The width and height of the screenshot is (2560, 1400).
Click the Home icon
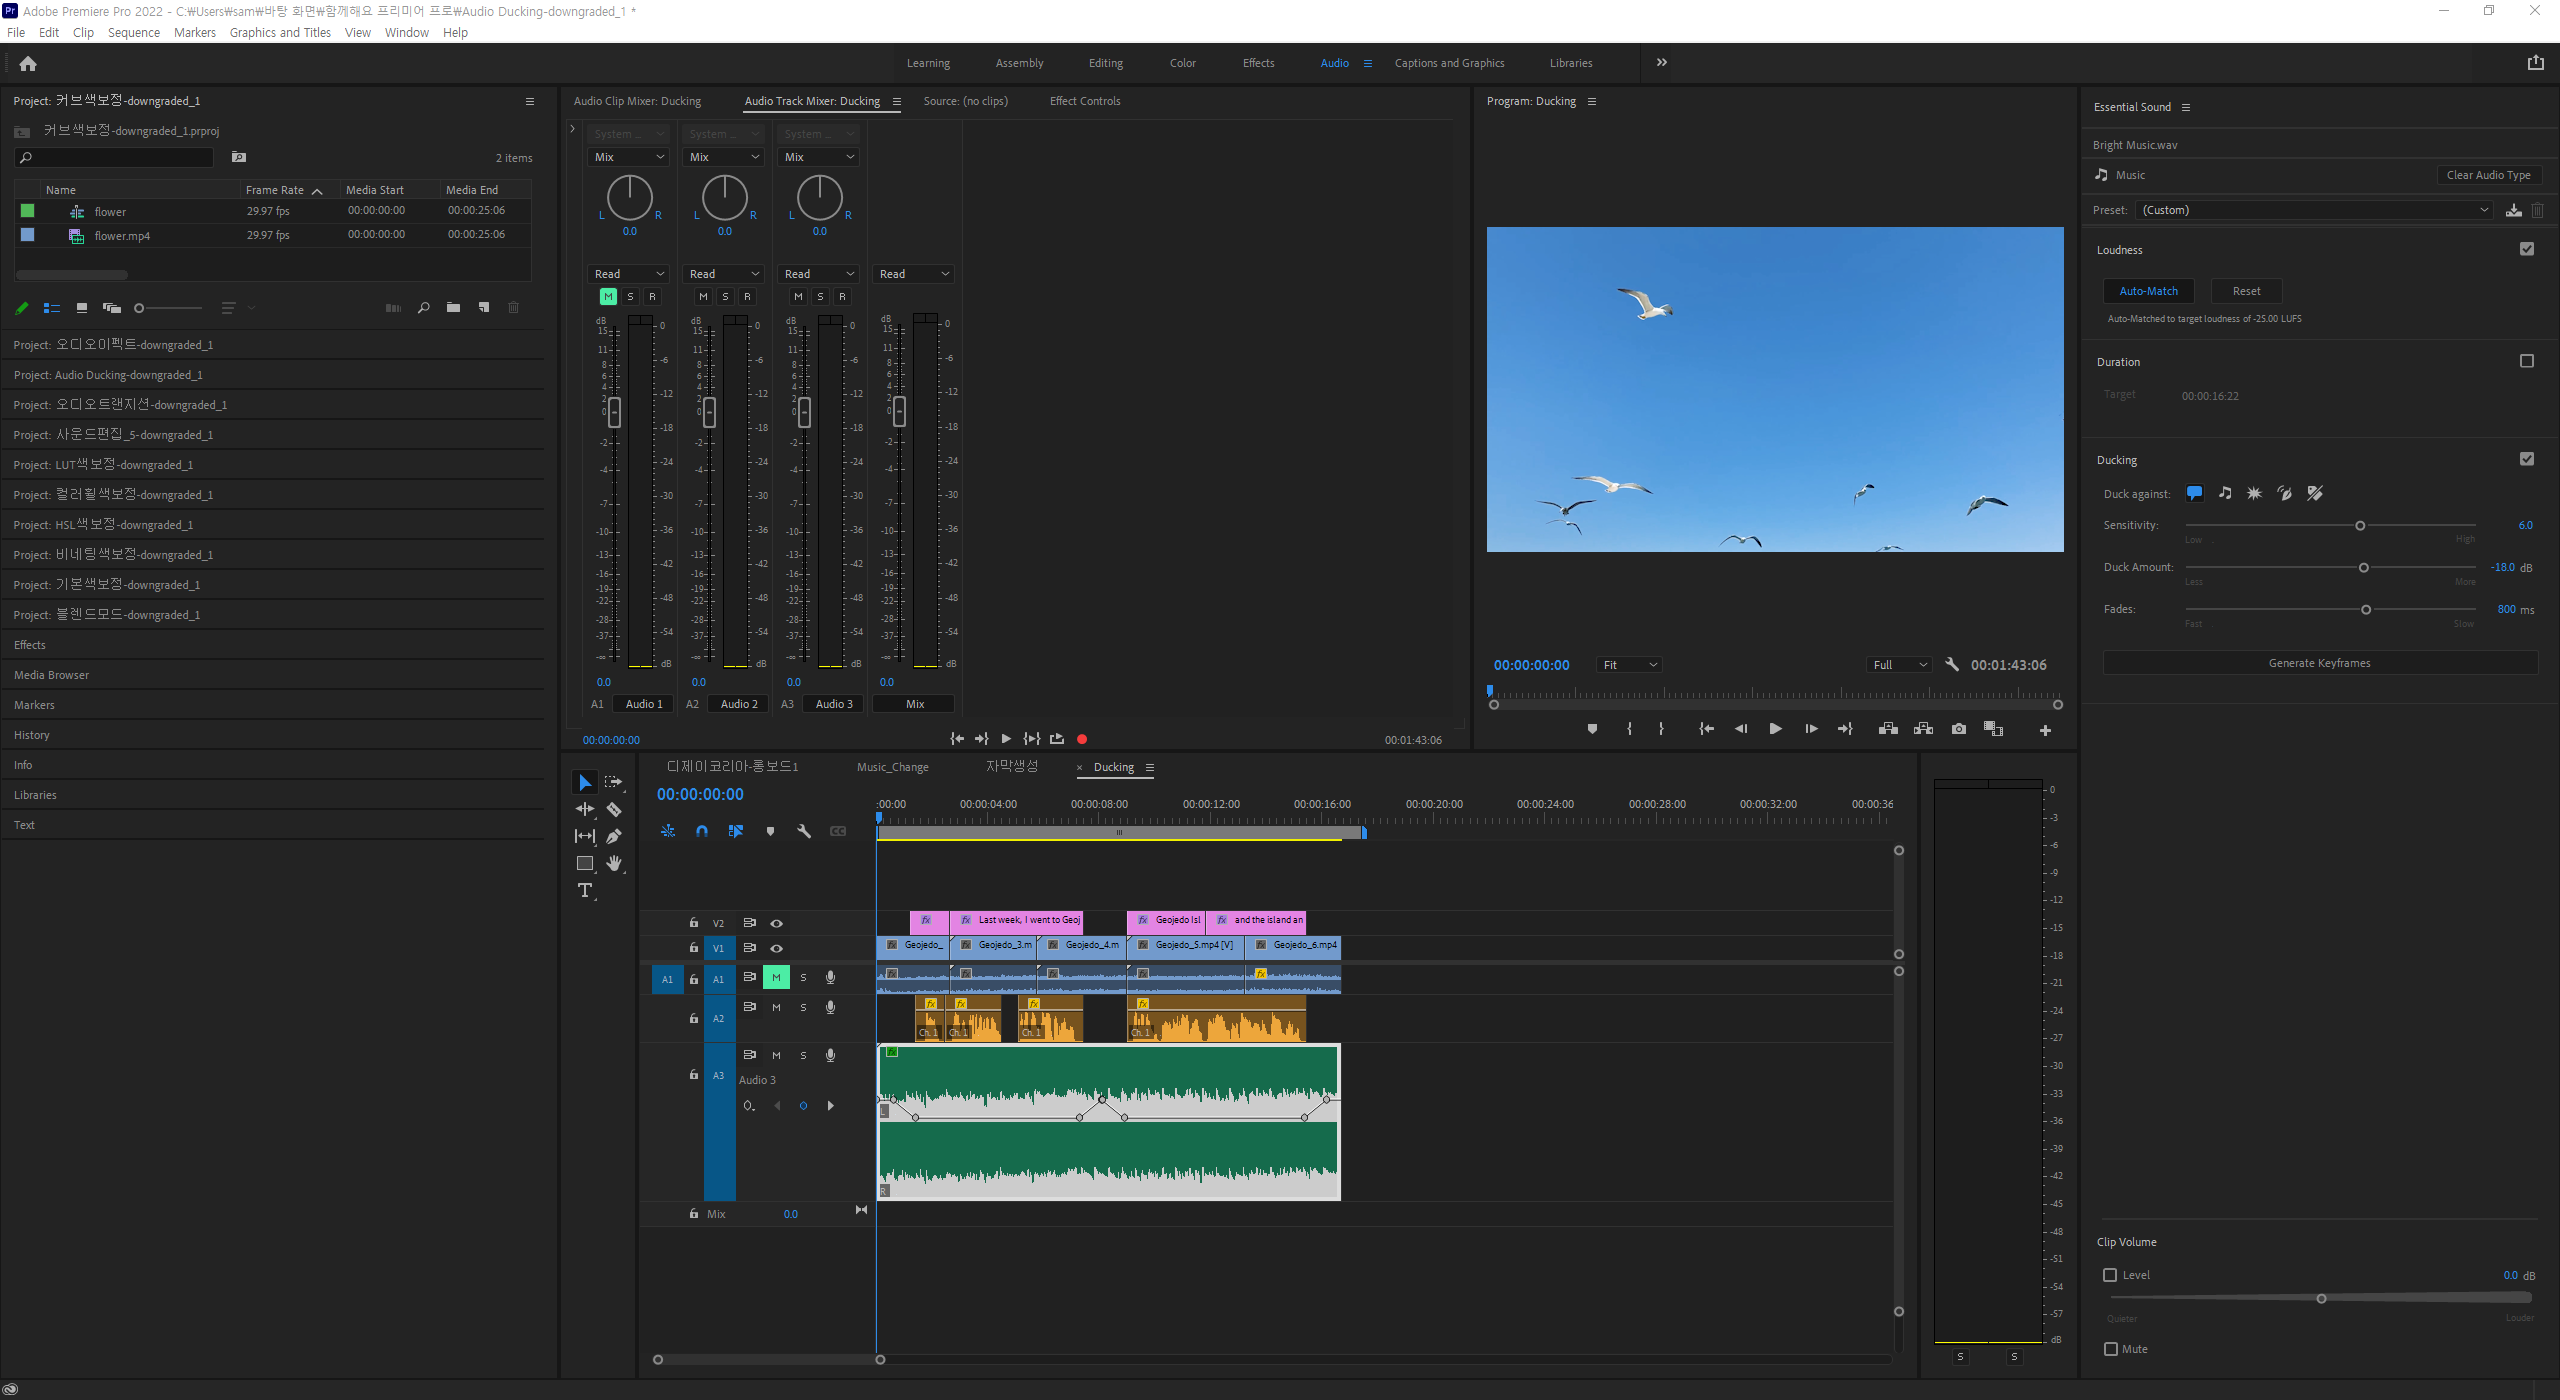click(28, 64)
